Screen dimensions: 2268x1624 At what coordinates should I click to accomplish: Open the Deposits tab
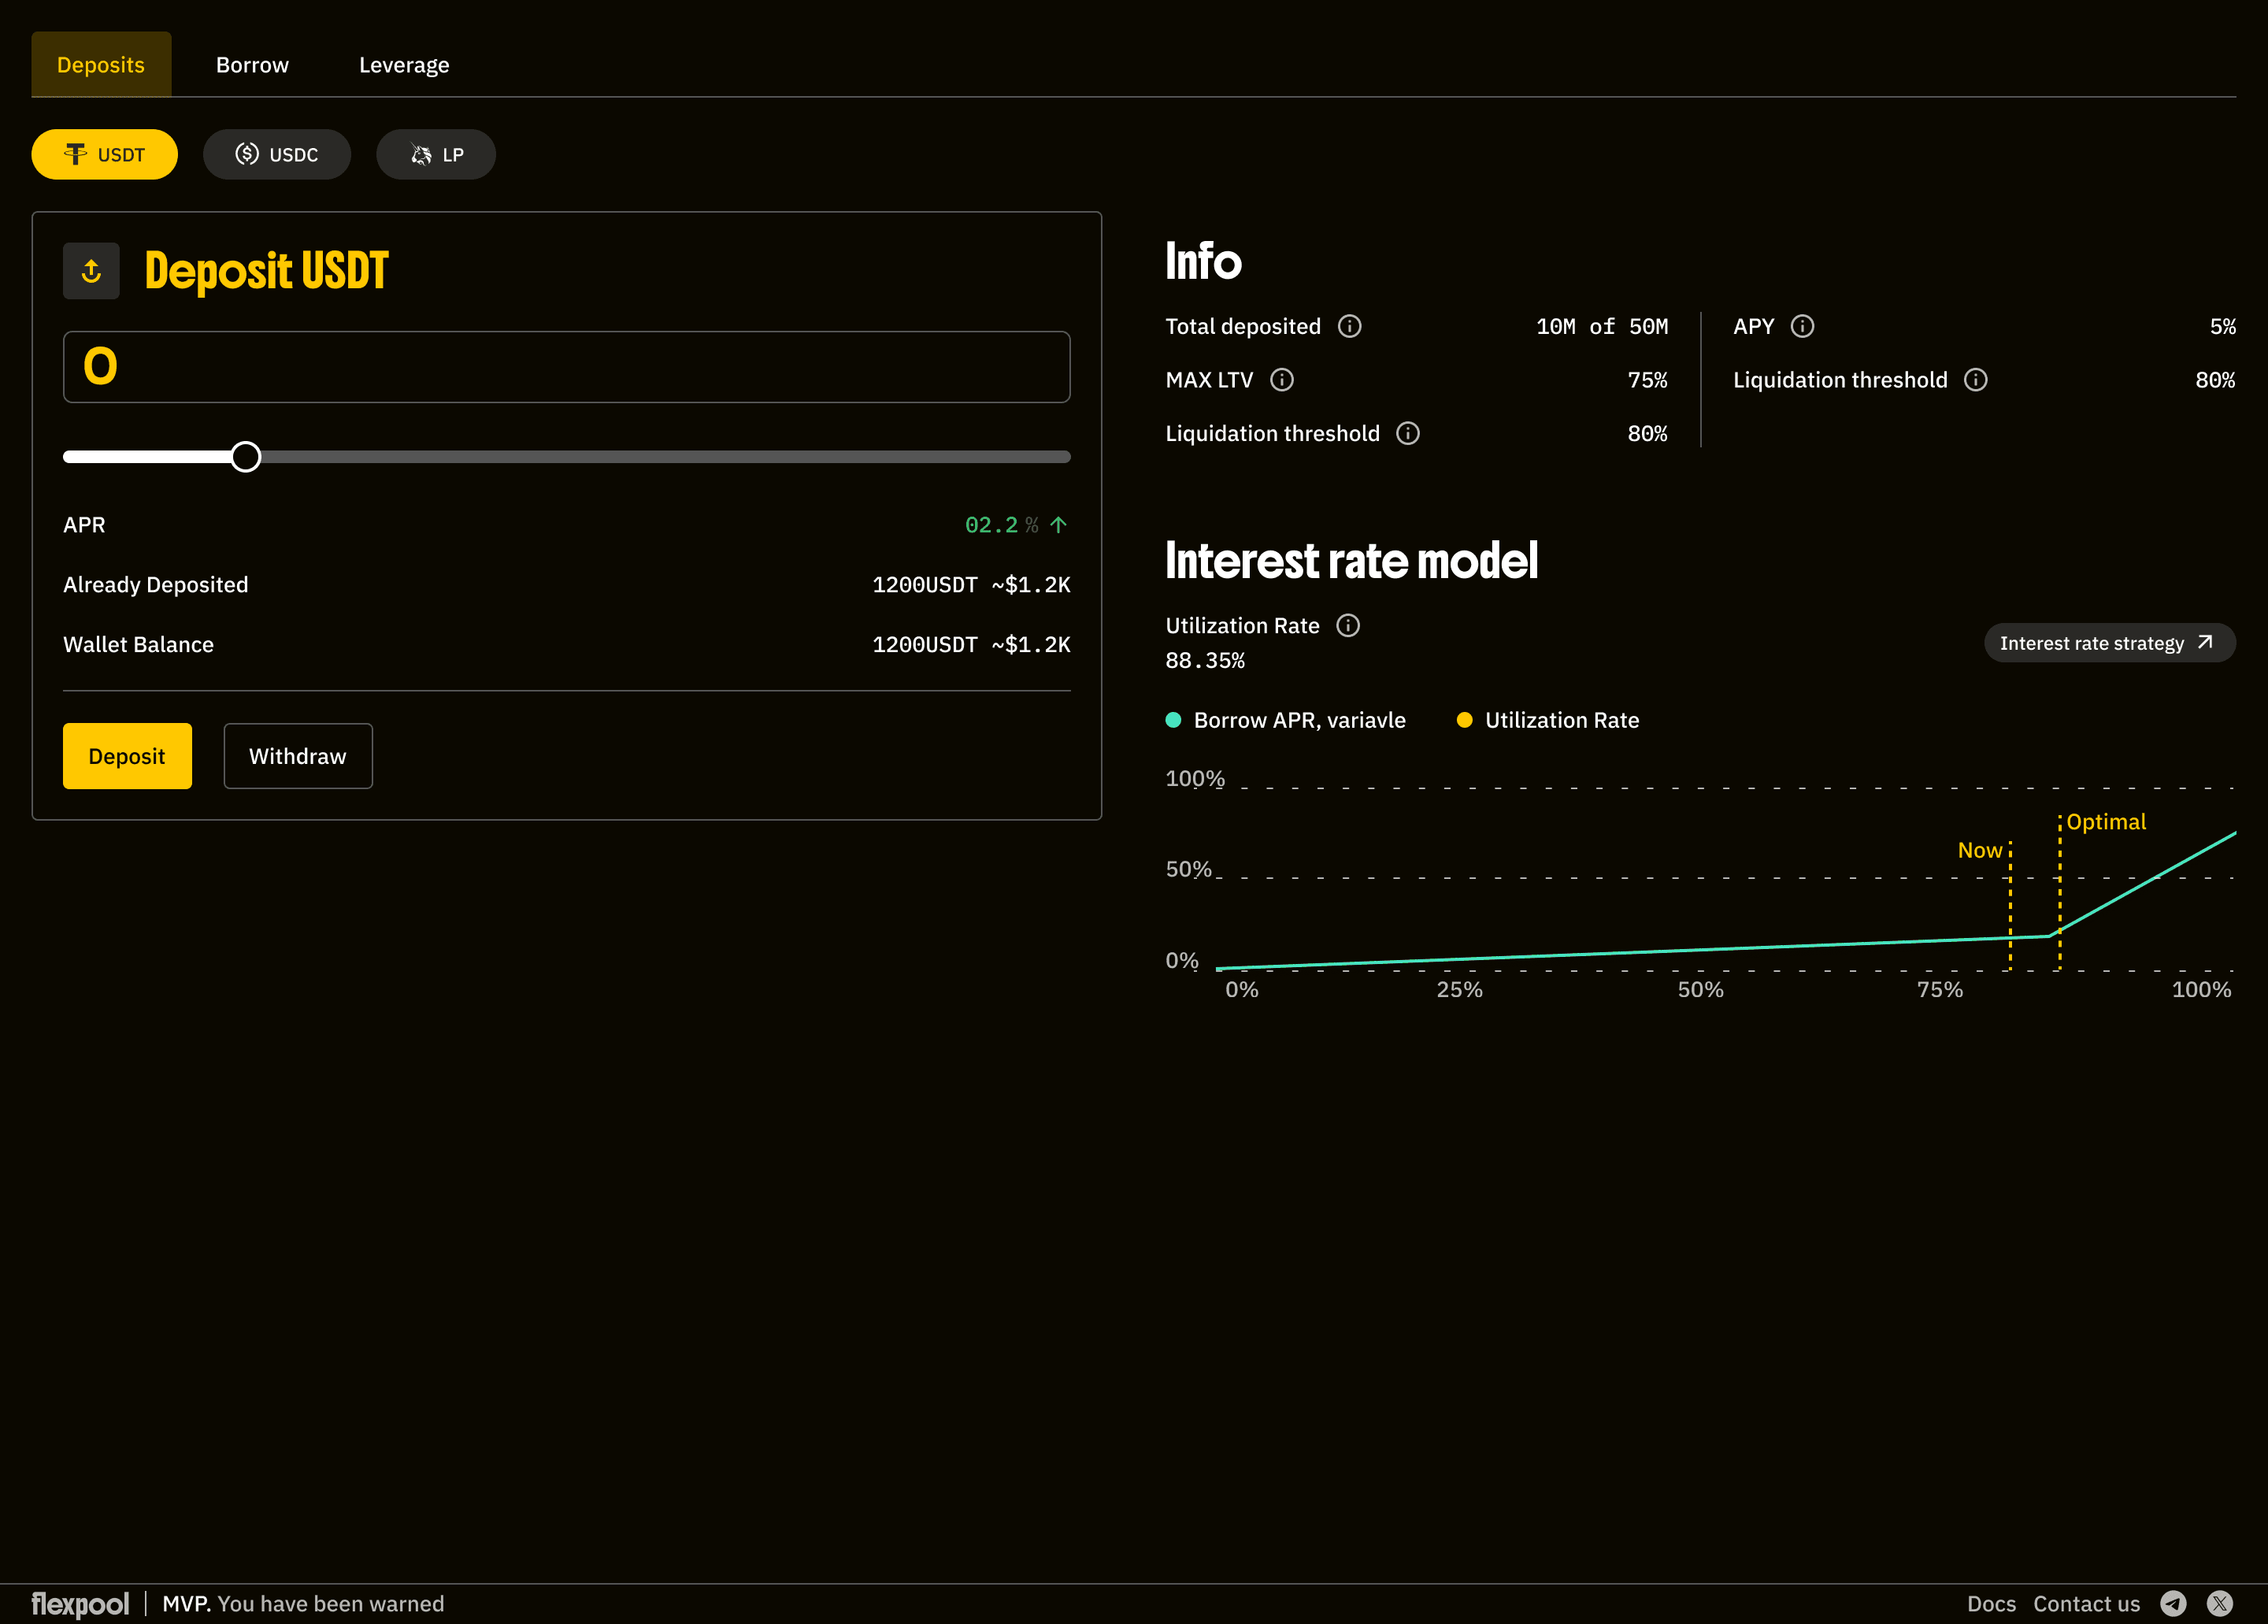101,64
